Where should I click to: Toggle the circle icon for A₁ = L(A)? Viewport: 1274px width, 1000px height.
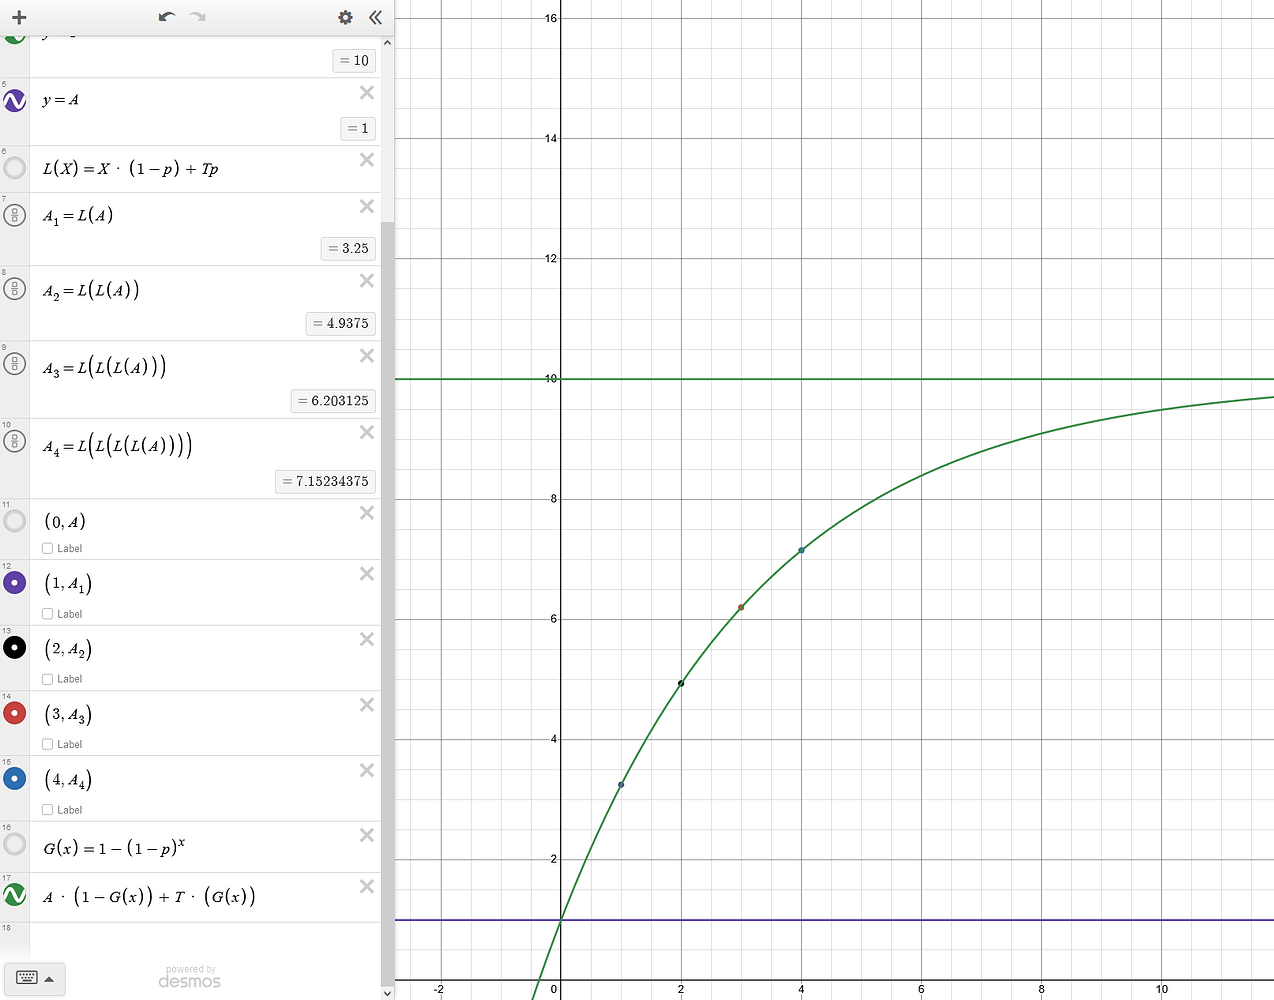click(14, 215)
